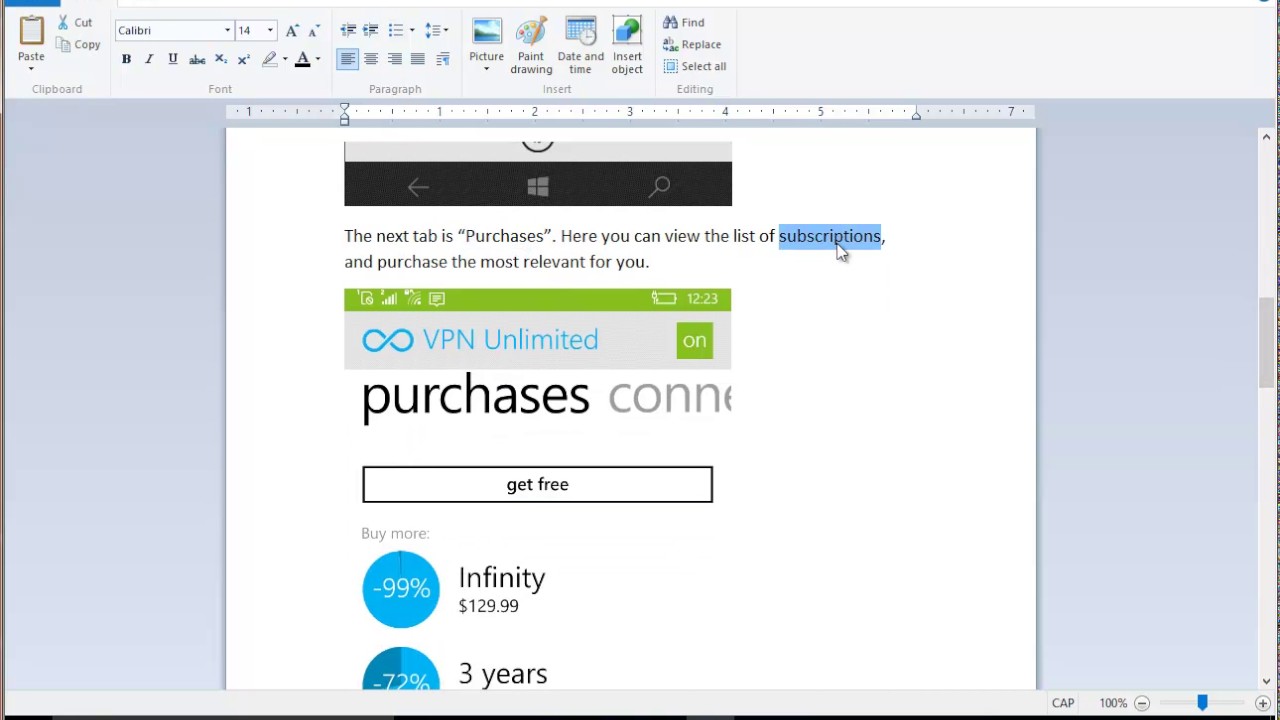Click Insert object
Image resolution: width=1280 pixels, height=720 pixels.
pos(627,45)
